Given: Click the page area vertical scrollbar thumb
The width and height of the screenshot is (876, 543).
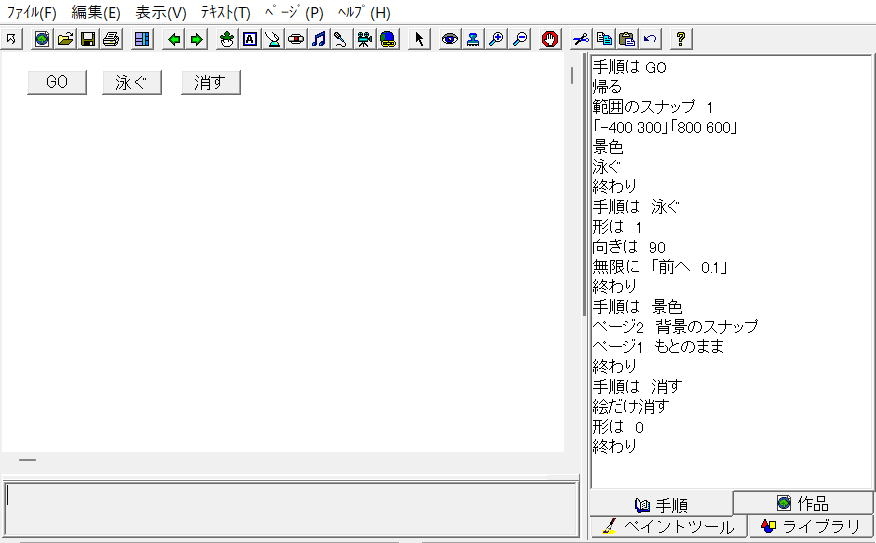Looking at the screenshot, I should pyautogui.click(x=572, y=75).
